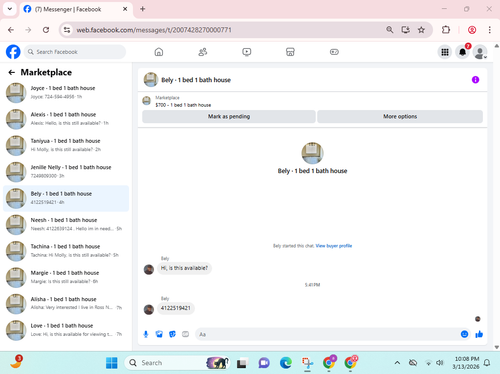The image size is (500, 374).
Task: Click Bely's avatar beside the phone number message
Action: [149, 309]
